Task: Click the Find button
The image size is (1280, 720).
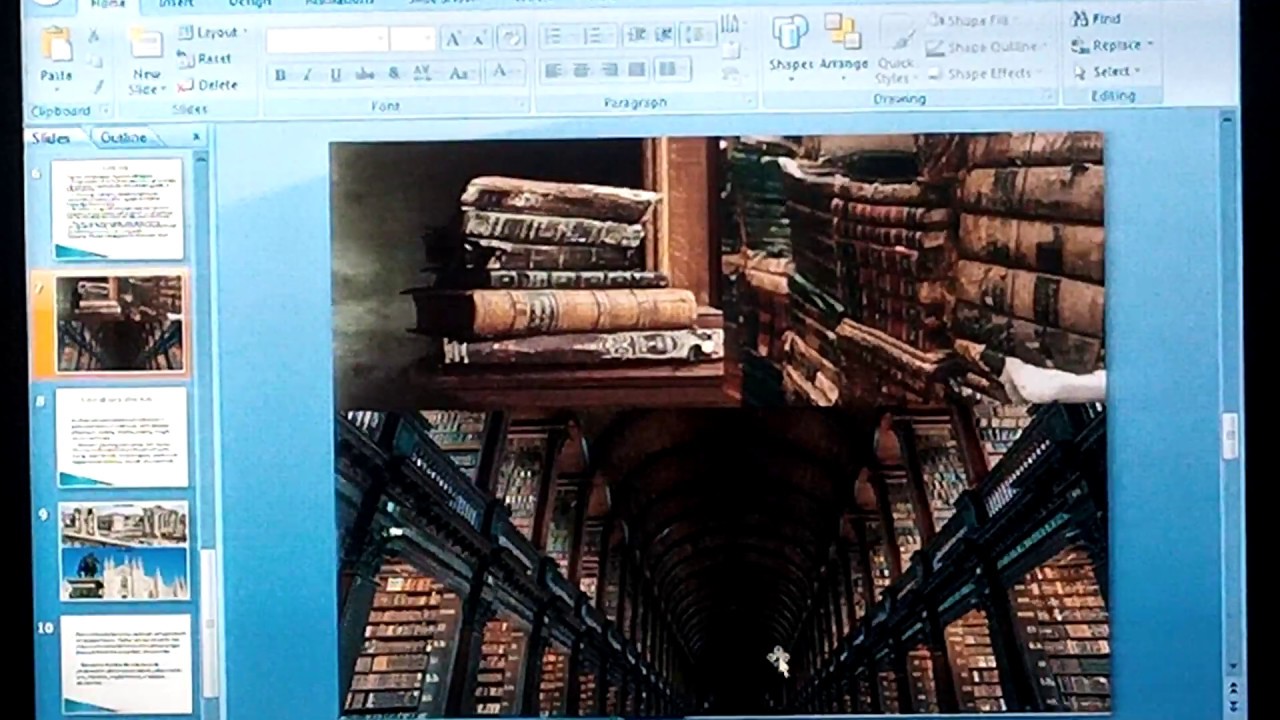Action: [x=1096, y=19]
